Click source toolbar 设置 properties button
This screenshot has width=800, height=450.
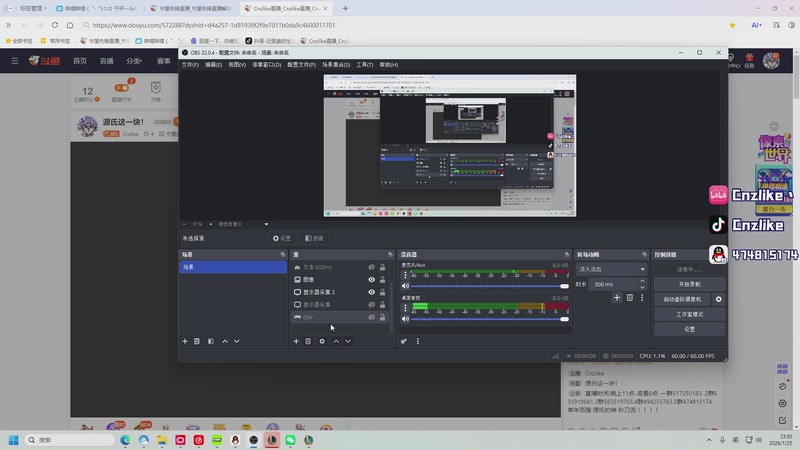(x=282, y=238)
